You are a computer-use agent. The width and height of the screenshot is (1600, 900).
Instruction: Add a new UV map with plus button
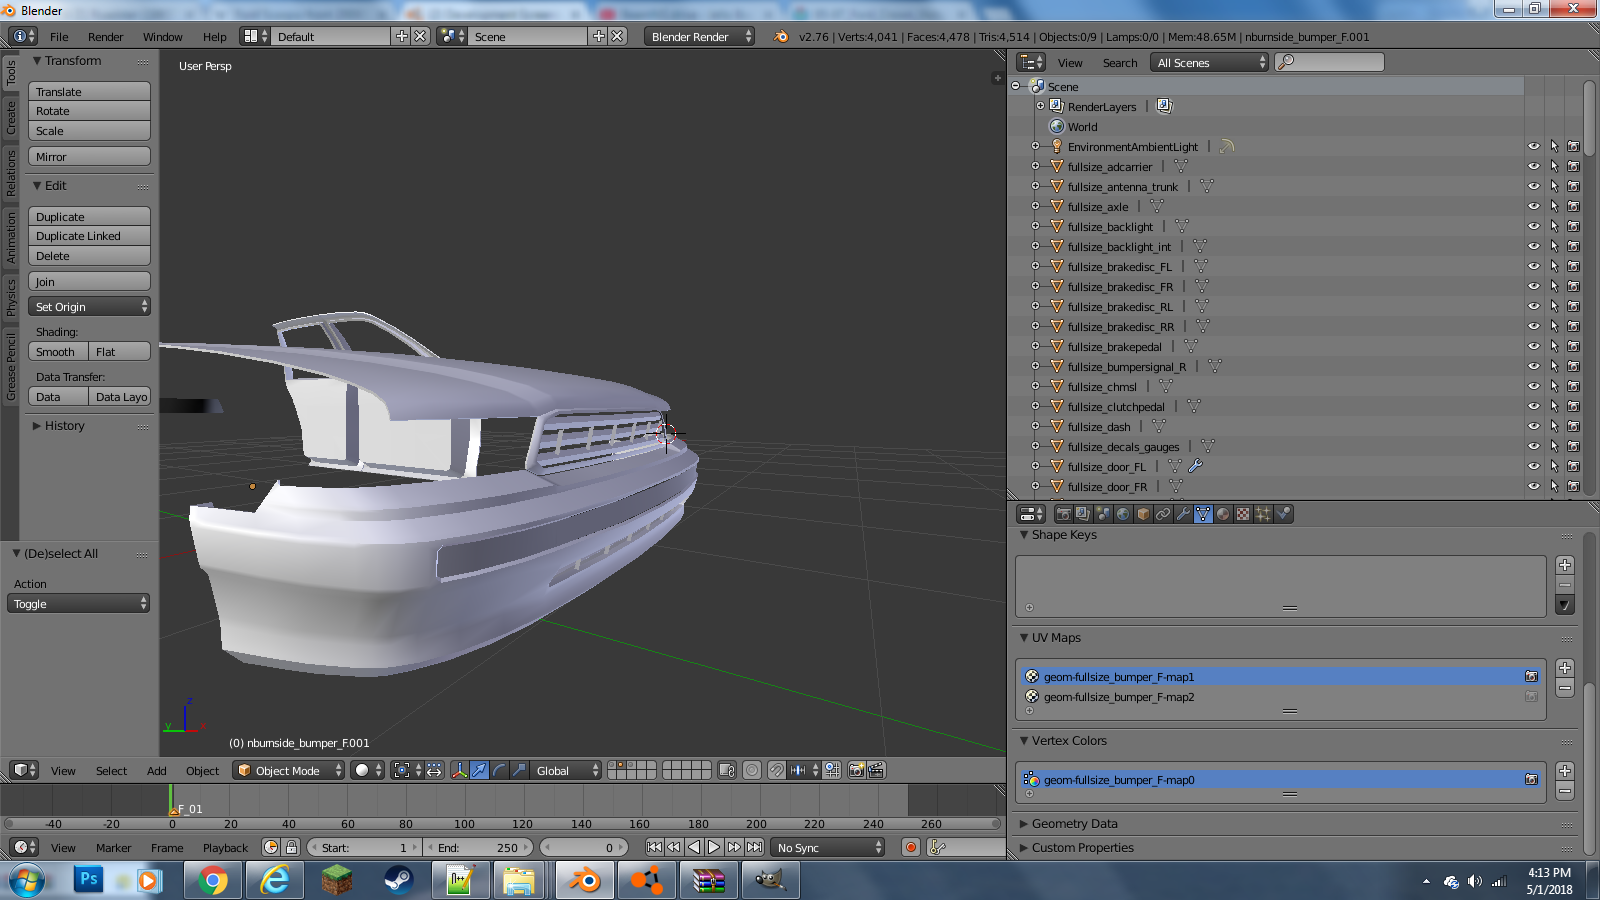click(1565, 668)
